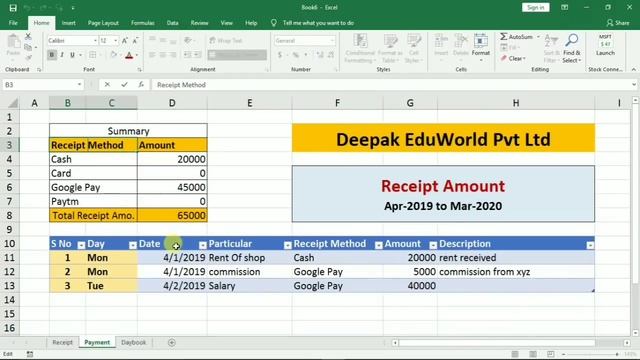Open the Receipt Method filter dropdown

click(x=378, y=245)
